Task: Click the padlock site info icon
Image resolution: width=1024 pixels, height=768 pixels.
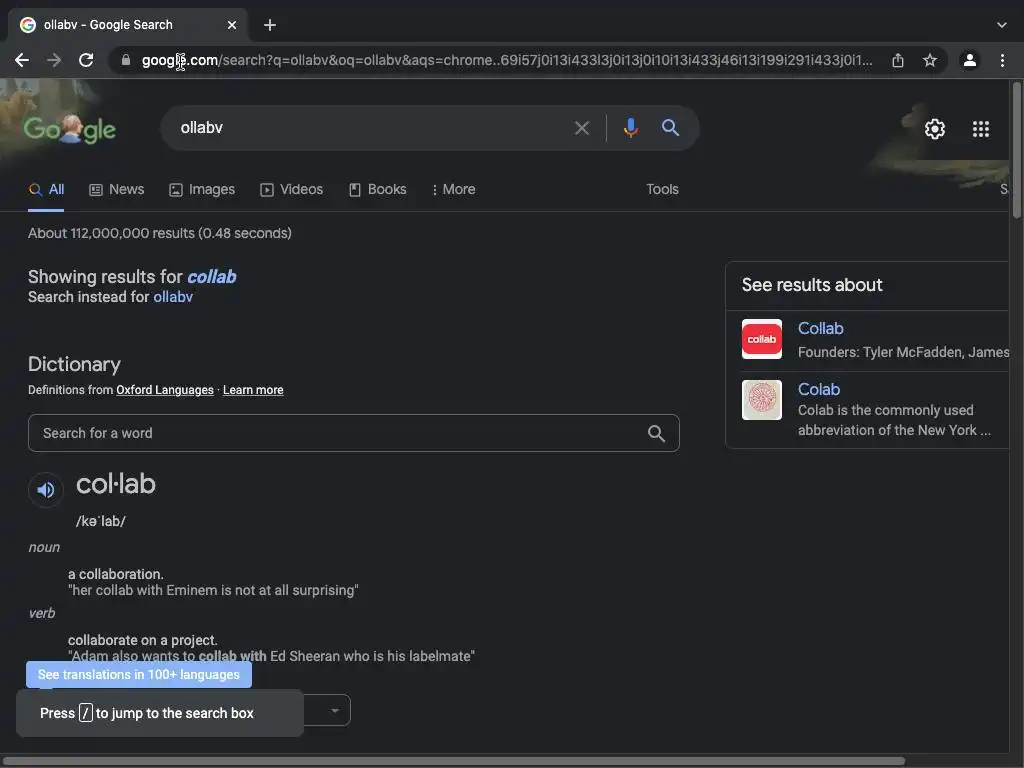Action: pos(126,60)
